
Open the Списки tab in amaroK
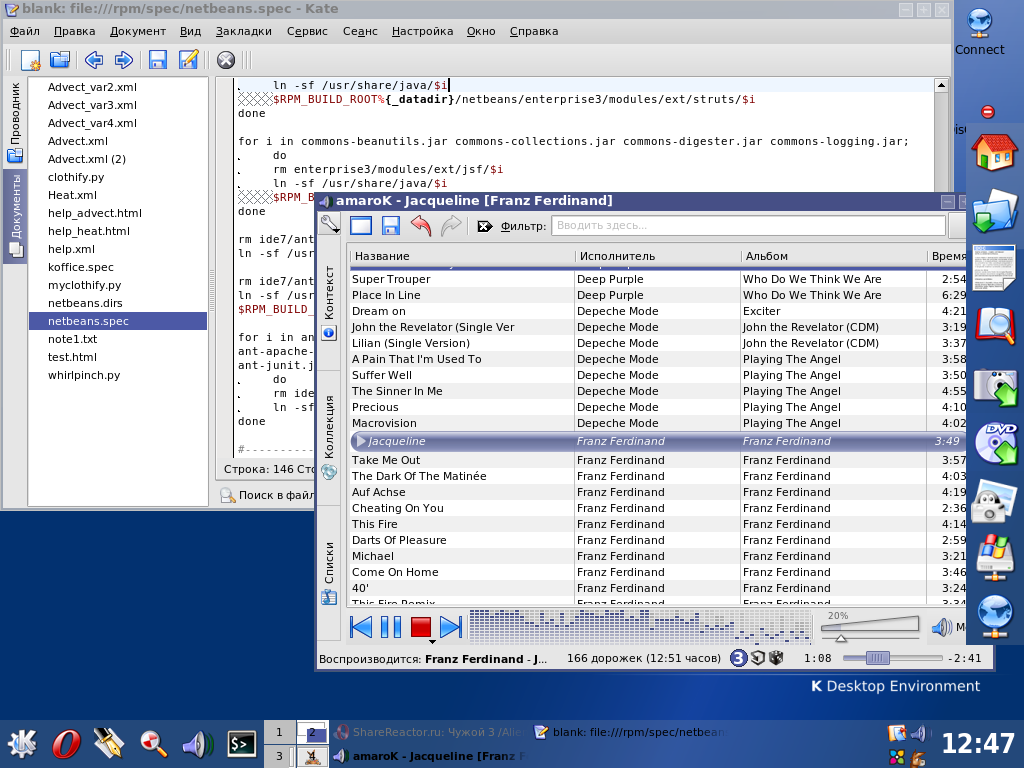point(329,572)
